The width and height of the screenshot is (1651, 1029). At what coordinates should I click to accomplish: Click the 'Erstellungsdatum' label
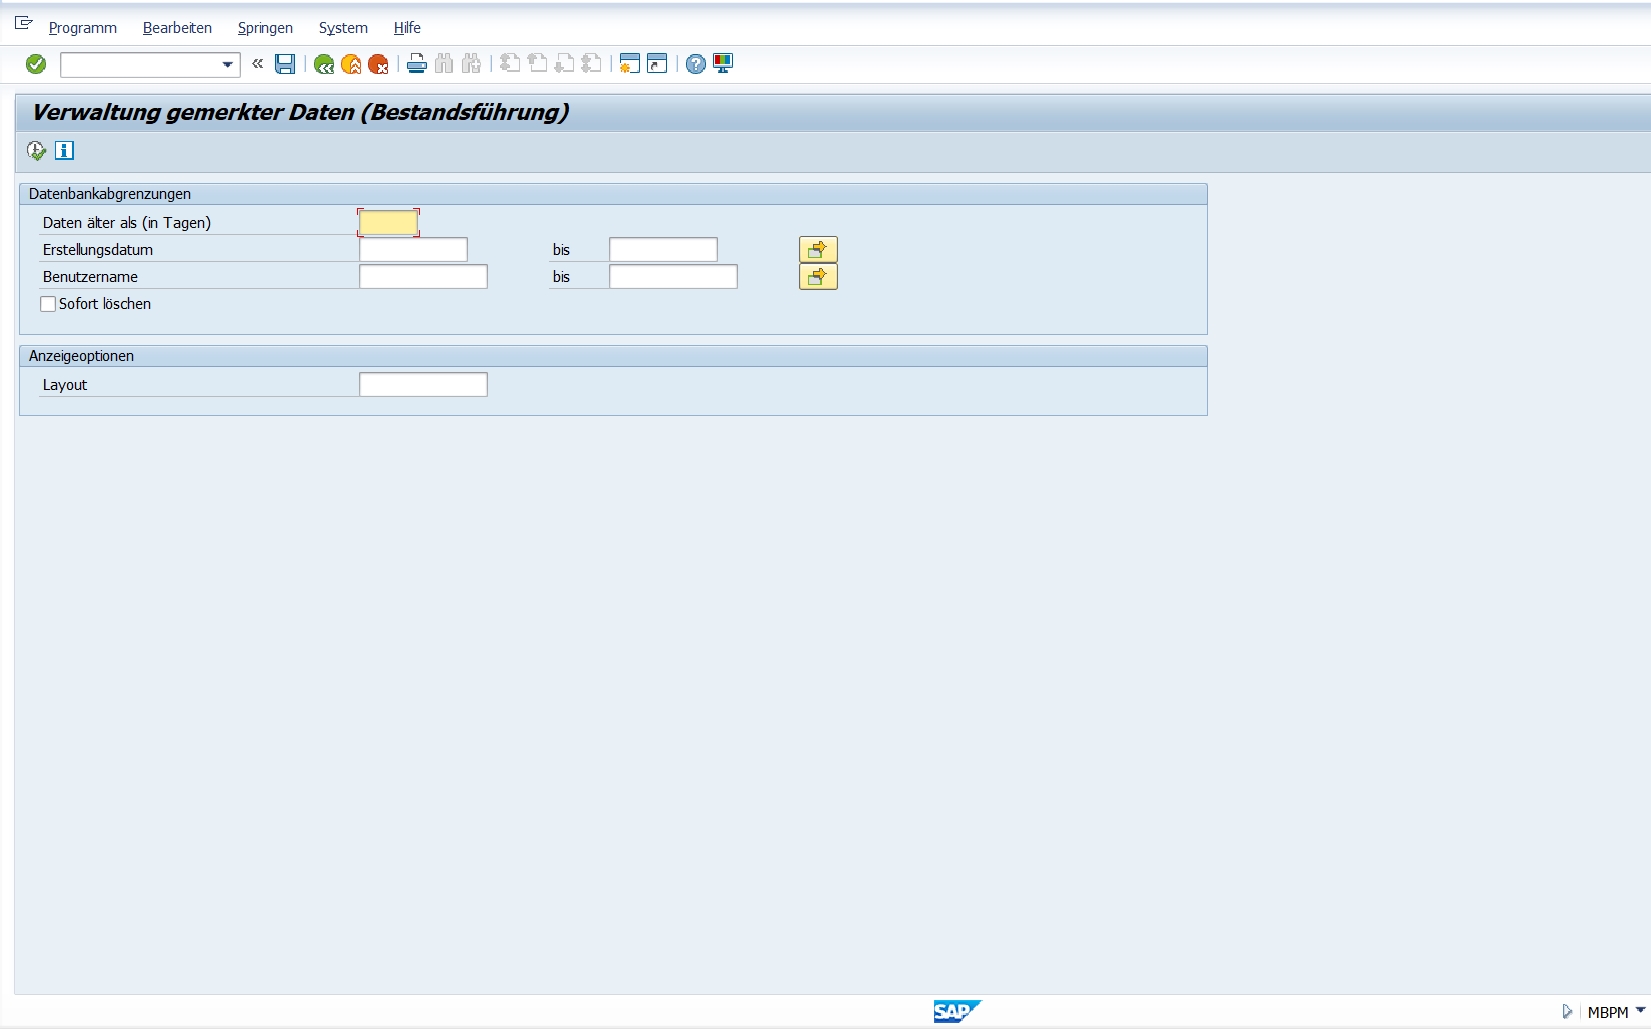98,250
